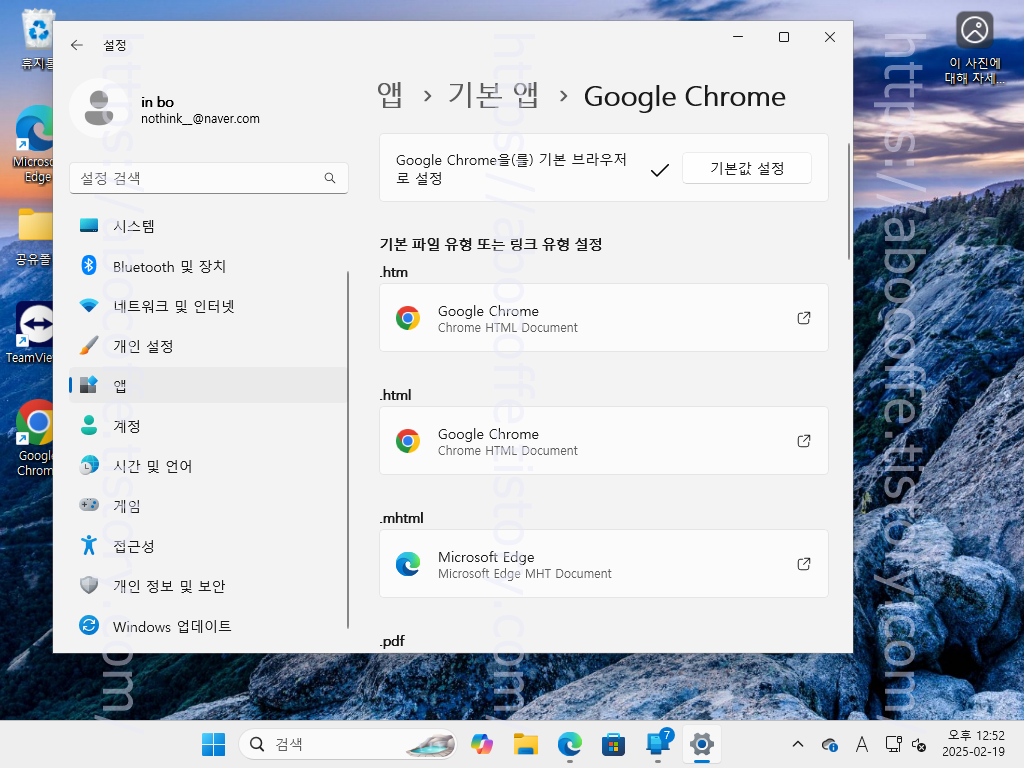This screenshot has height=768, width=1024.
Task: Change the .htm default app card
Action: tap(603, 318)
